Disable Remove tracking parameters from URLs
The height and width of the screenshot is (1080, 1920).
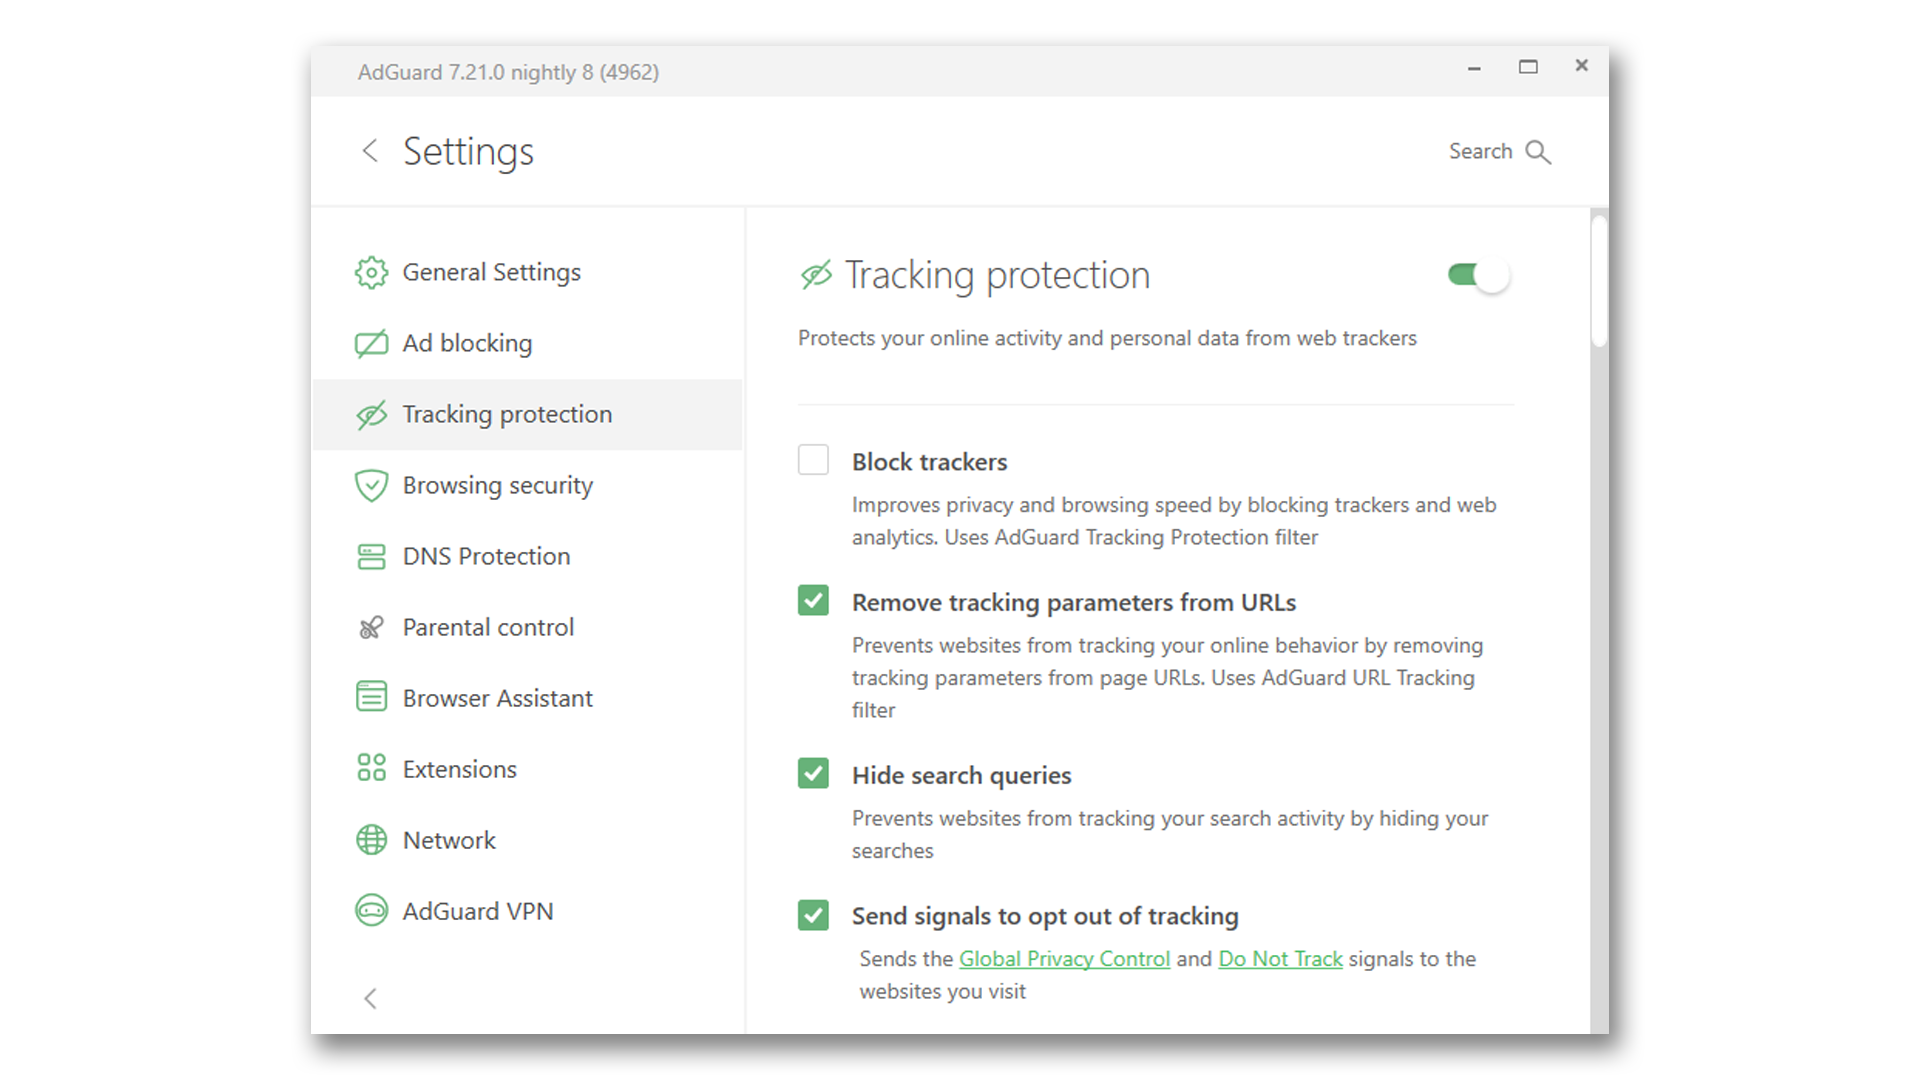(813, 600)
